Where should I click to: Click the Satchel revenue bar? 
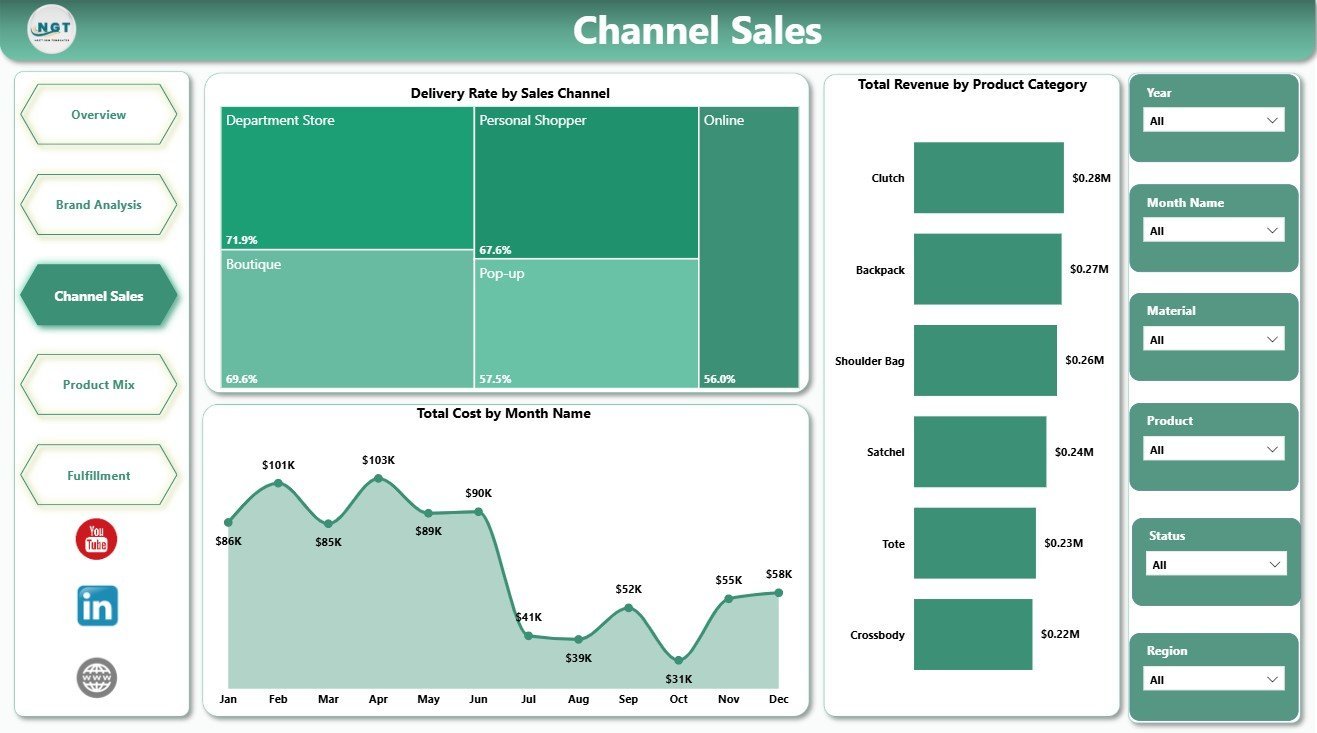(x=980, y=452)
